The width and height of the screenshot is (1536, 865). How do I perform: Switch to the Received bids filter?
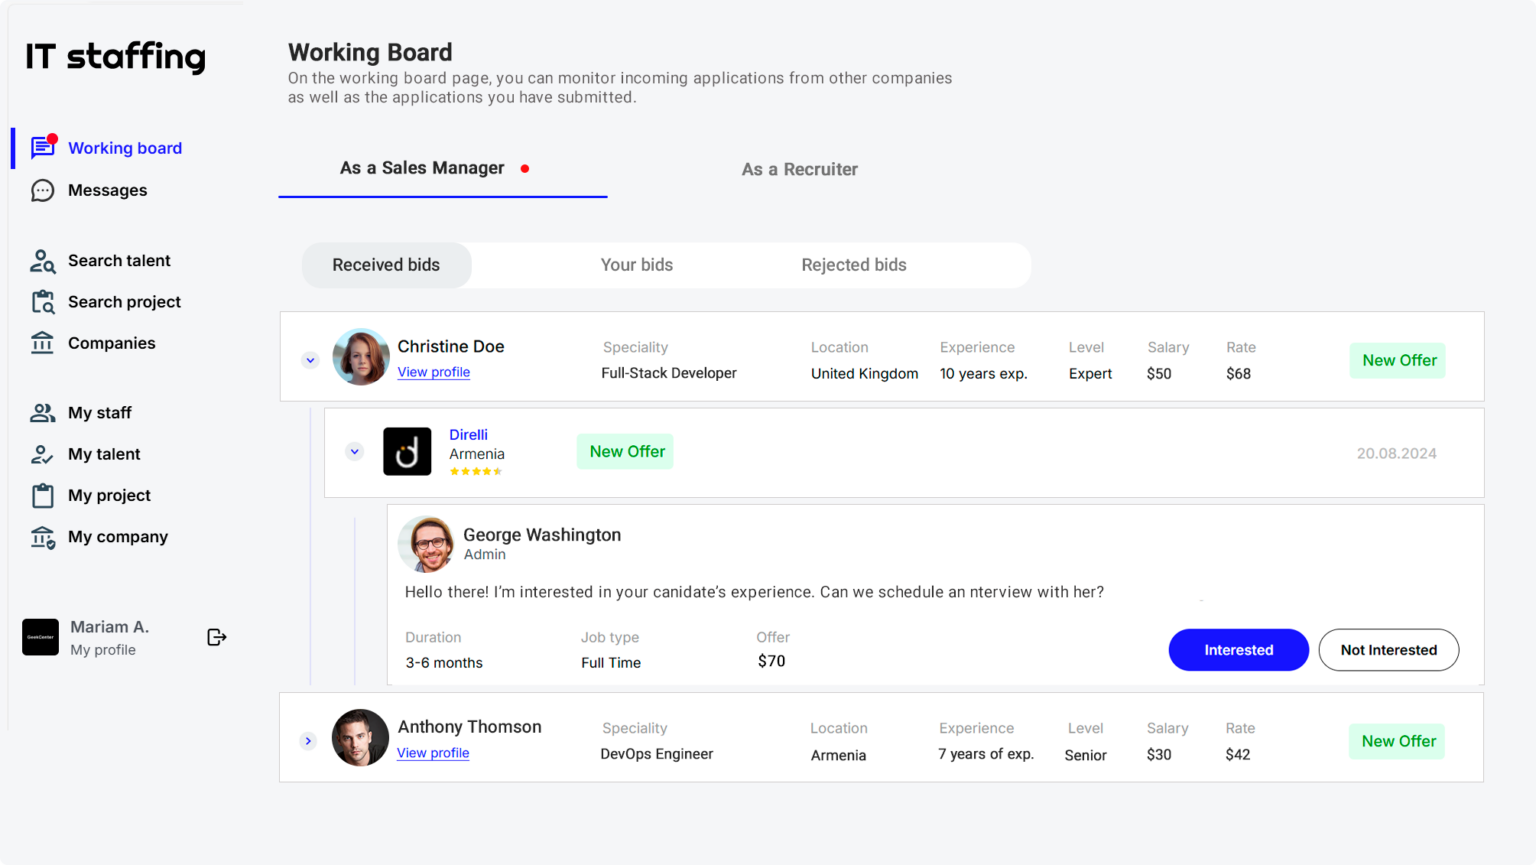386,265
